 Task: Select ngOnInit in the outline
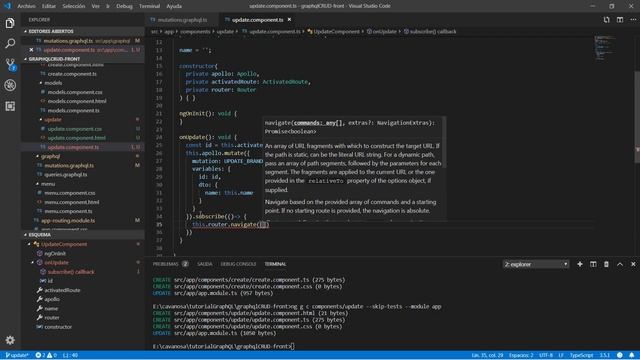pyautogui.click(x=55, y=253)
